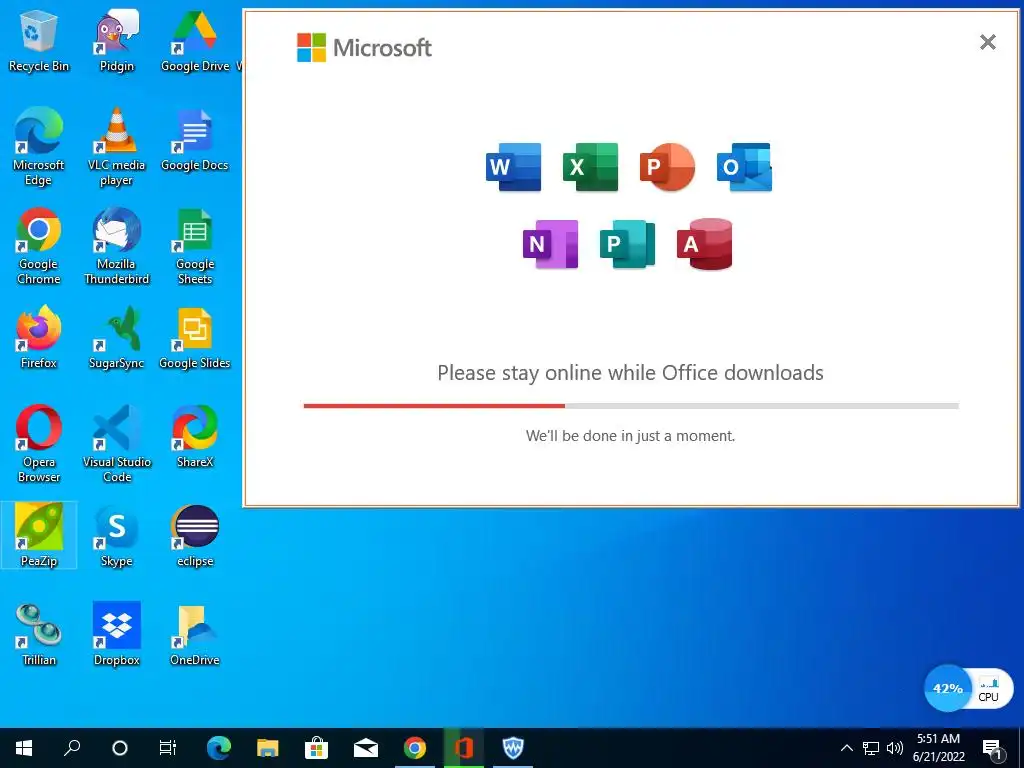Click the Trillian desktop icon

click(x=39, y=634)
